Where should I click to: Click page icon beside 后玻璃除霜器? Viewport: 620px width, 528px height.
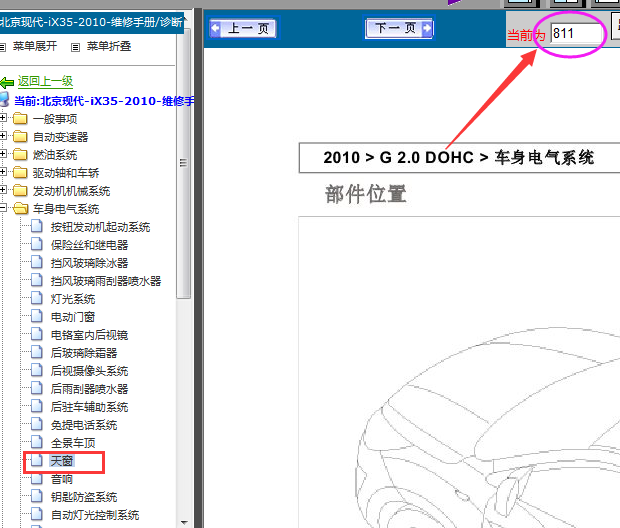pyautogui.click(x=37, y=352)
